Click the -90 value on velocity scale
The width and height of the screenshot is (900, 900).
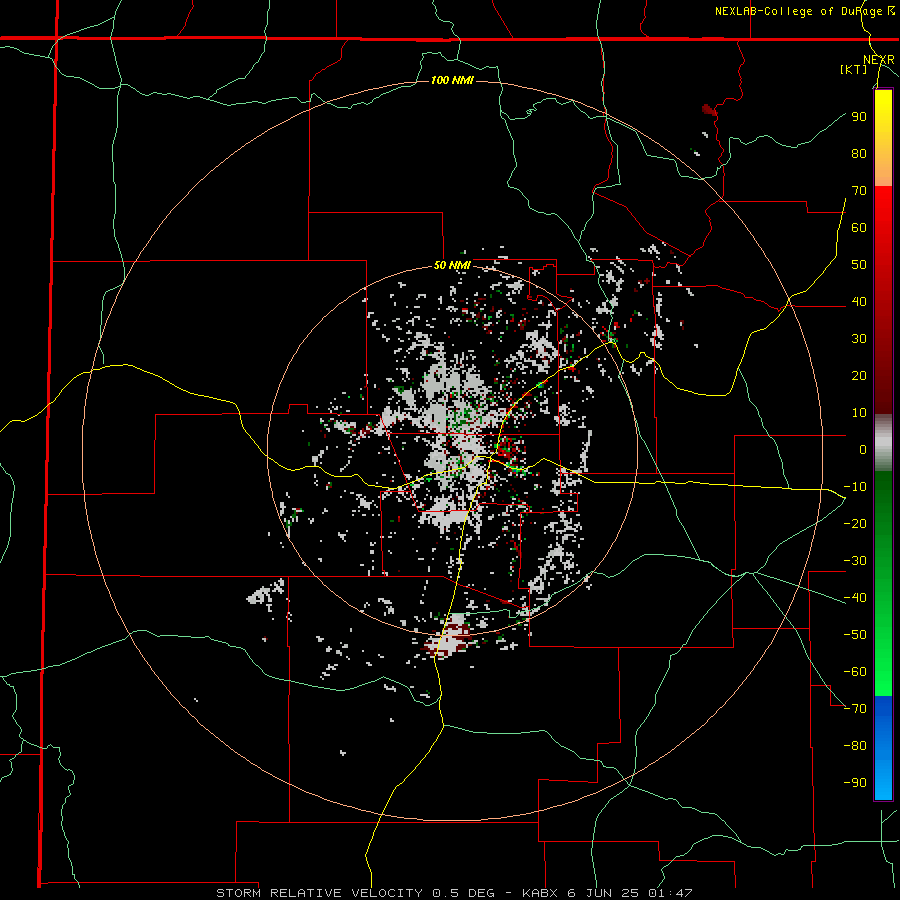[855, 783]
